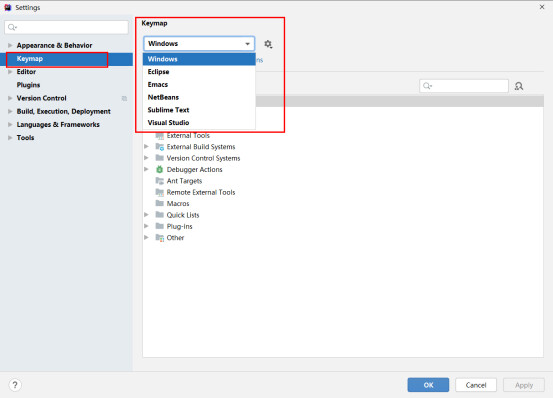The height and width of the screenshot is (398, 553).
Task: Click the External Build Systems folder icon
Action: [160, 147]
